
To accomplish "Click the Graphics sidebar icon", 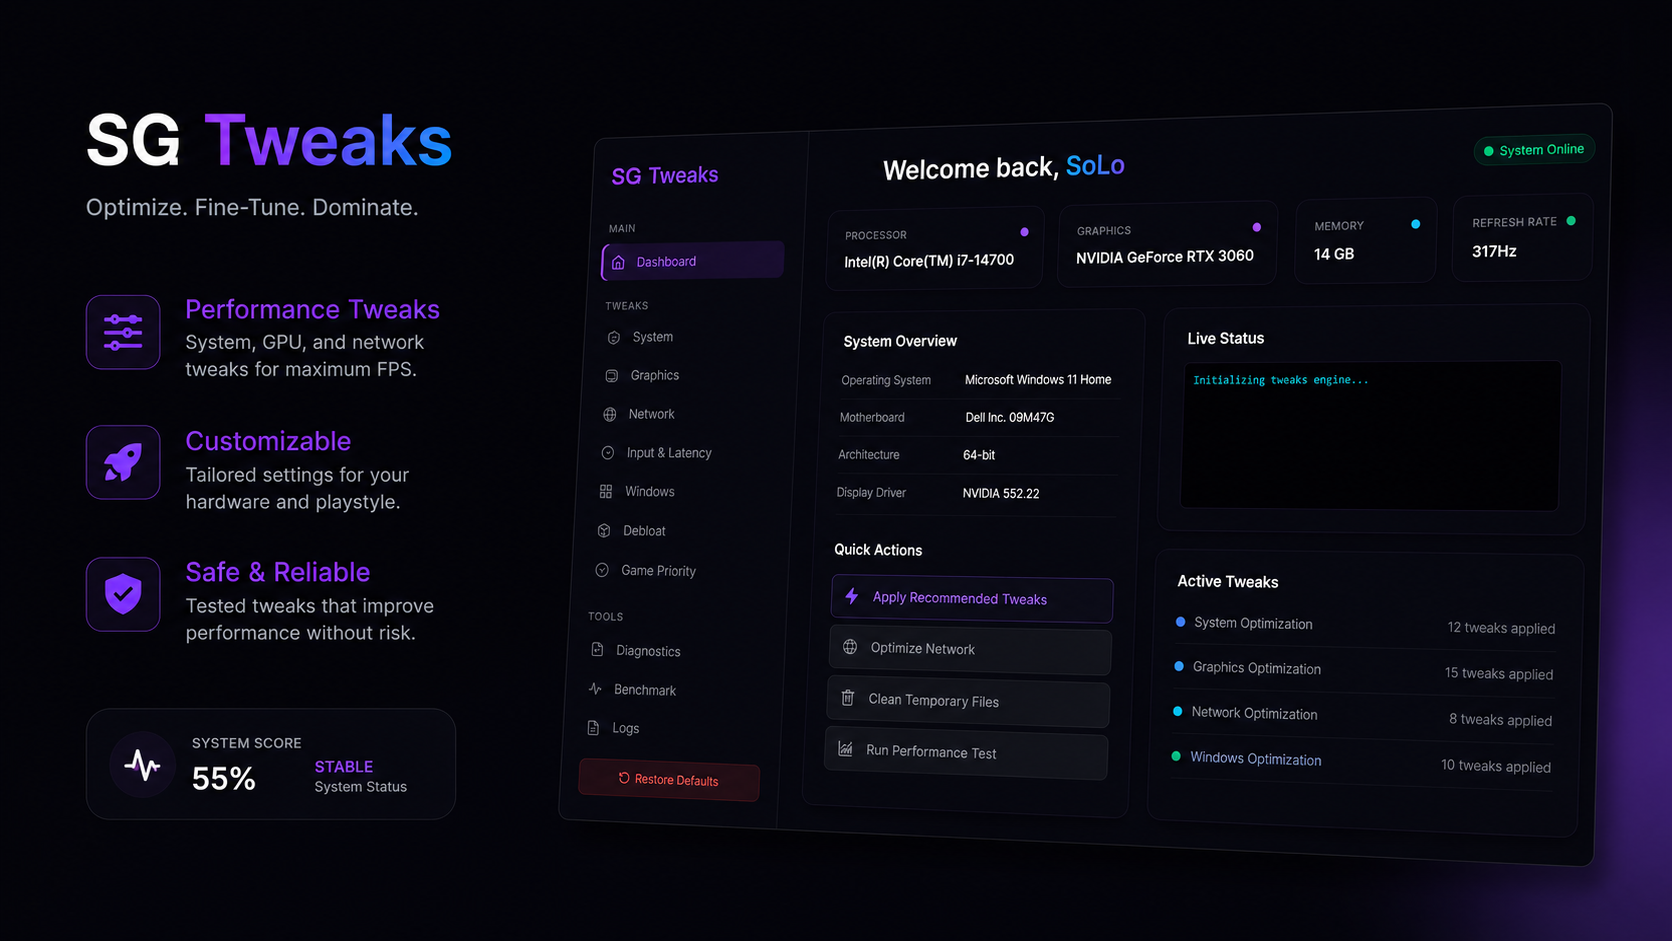I will (x=612, y=376).
